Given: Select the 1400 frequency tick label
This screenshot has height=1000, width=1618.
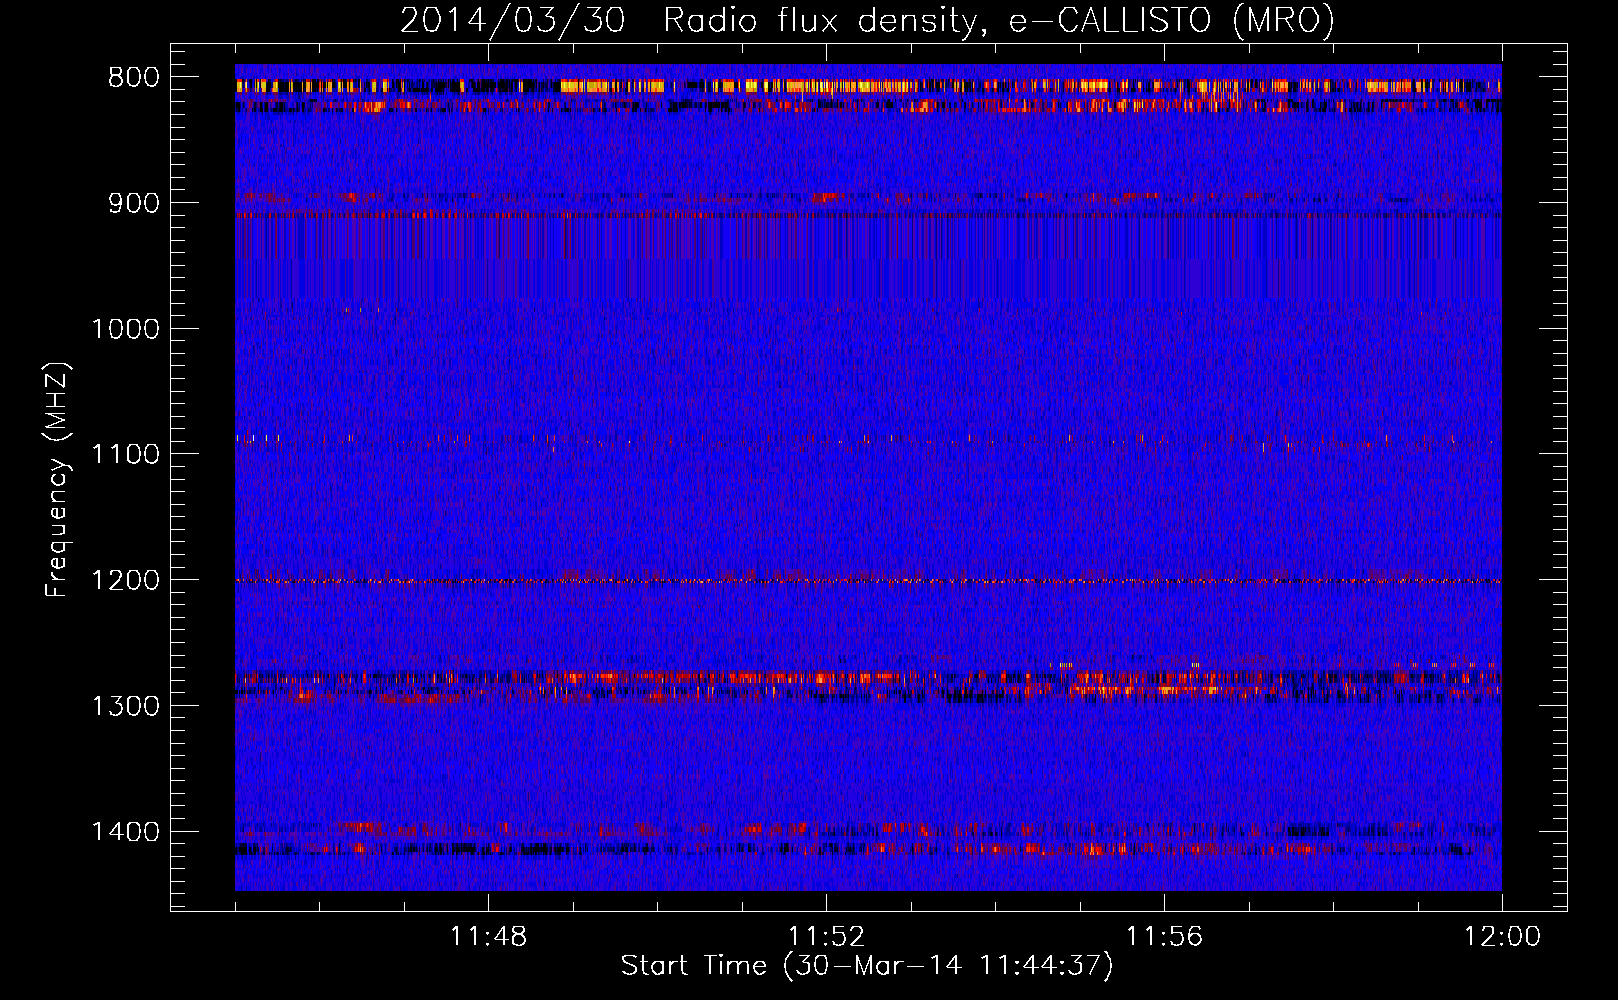Looking at the screenshot, I should coord(125,832).
